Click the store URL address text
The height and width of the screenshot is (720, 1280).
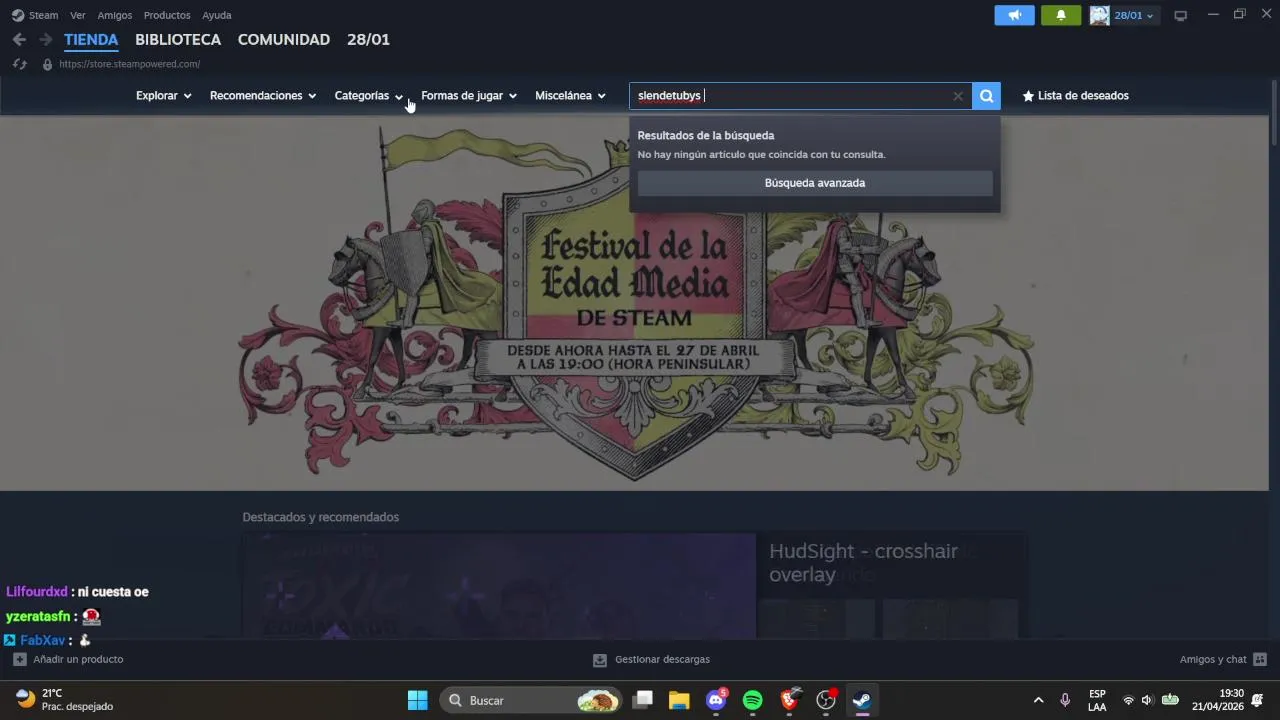pos(129,64)
